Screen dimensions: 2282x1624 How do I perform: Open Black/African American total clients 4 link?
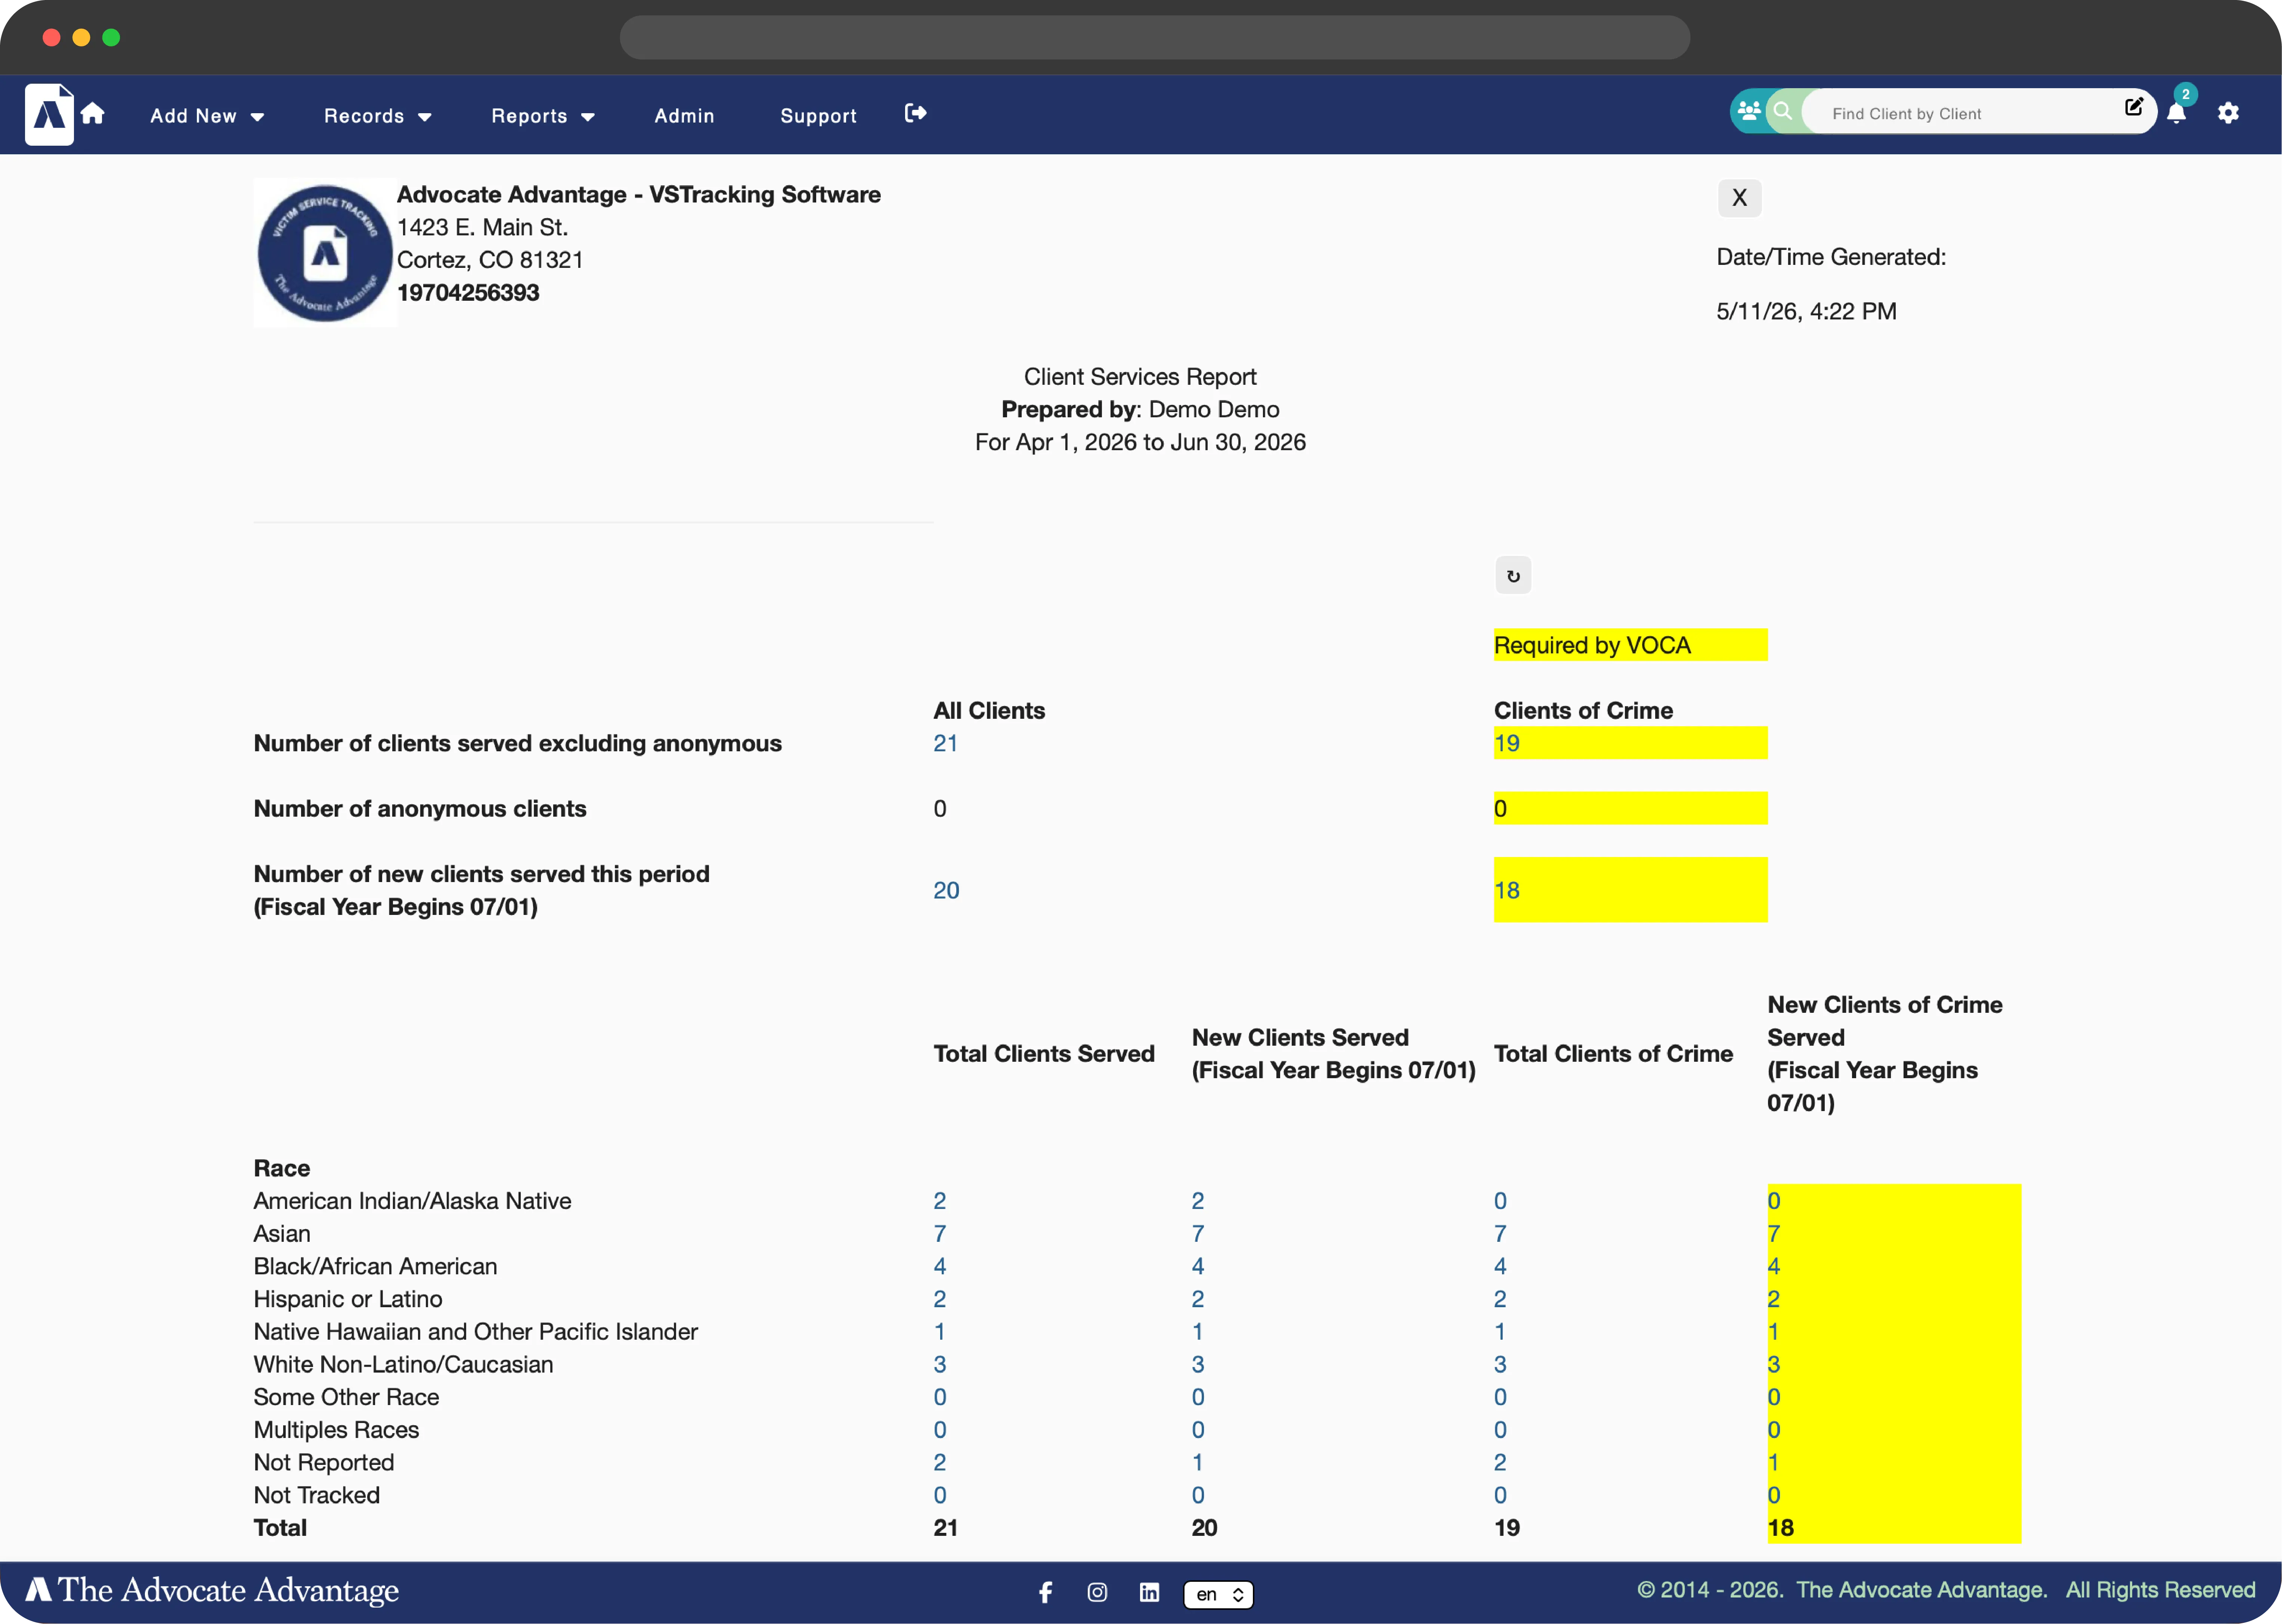(939, 1266)
